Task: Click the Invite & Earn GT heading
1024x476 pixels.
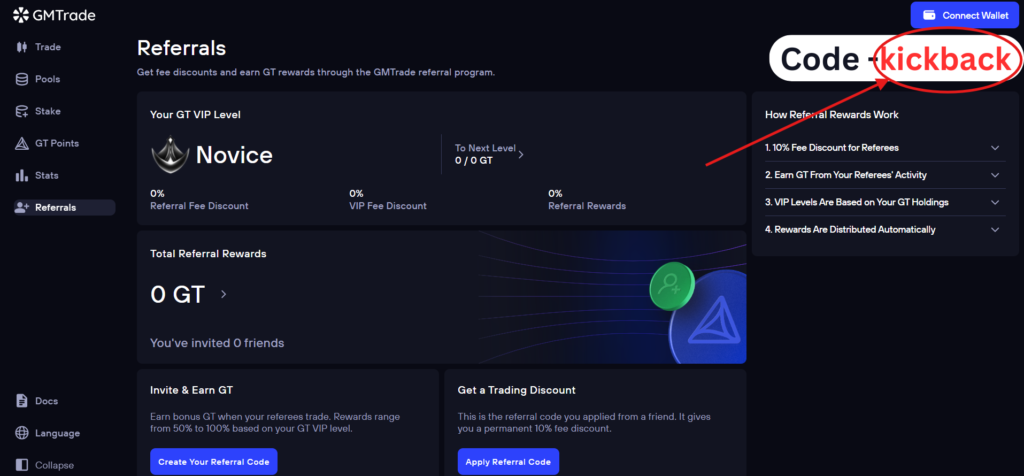Action: point(191,390)
